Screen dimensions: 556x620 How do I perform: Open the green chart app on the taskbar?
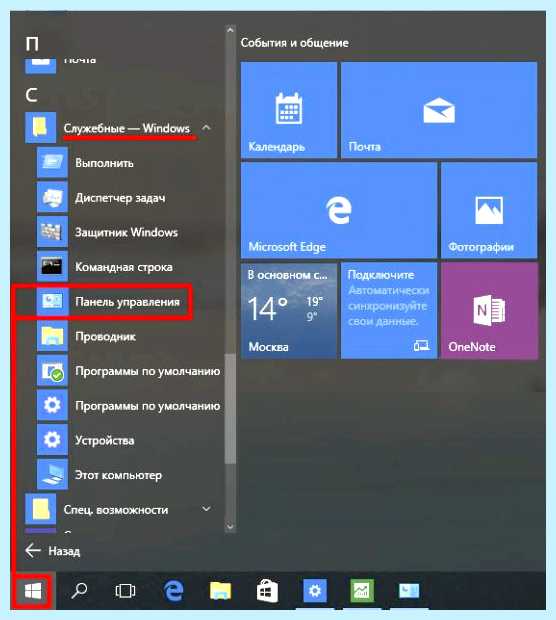click(362, 591)
